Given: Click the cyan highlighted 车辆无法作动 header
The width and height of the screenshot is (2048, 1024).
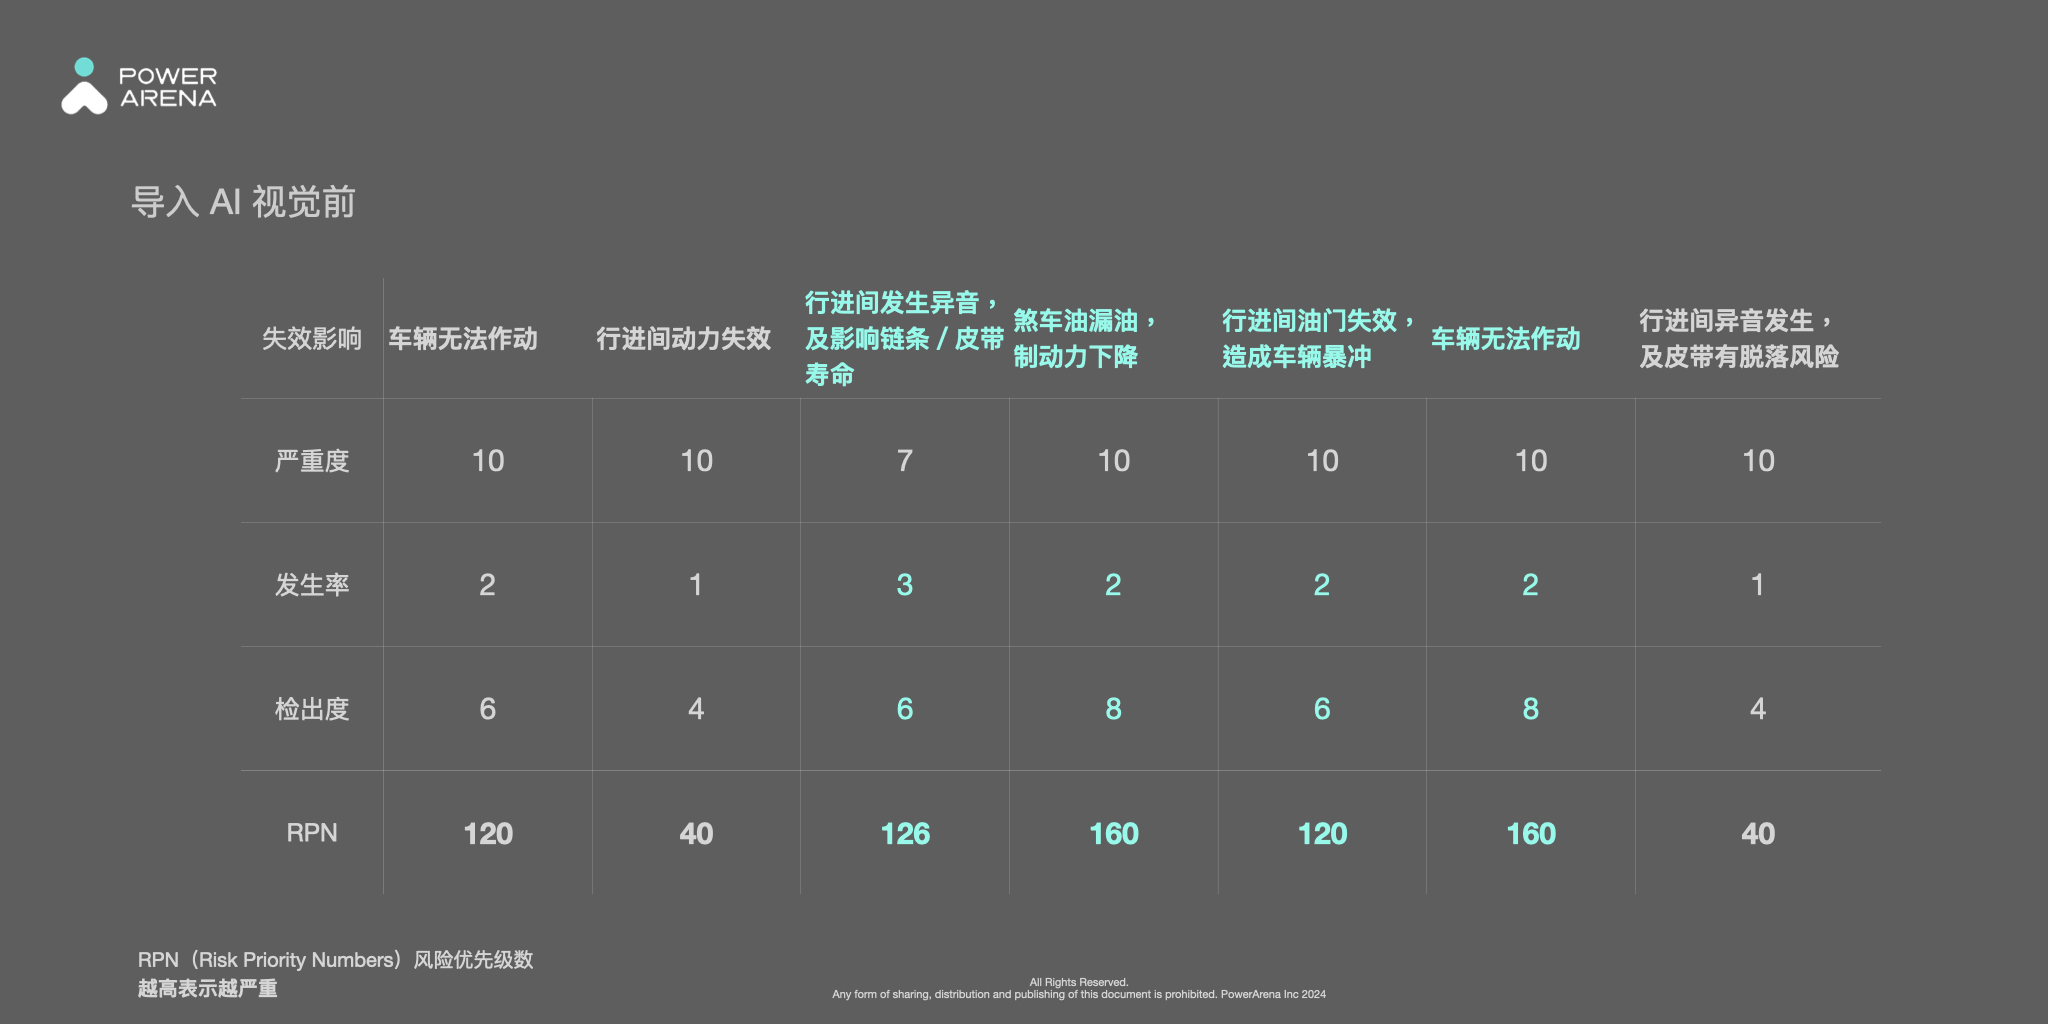Looking at the screenshot, I should (x=1506, y=339).
